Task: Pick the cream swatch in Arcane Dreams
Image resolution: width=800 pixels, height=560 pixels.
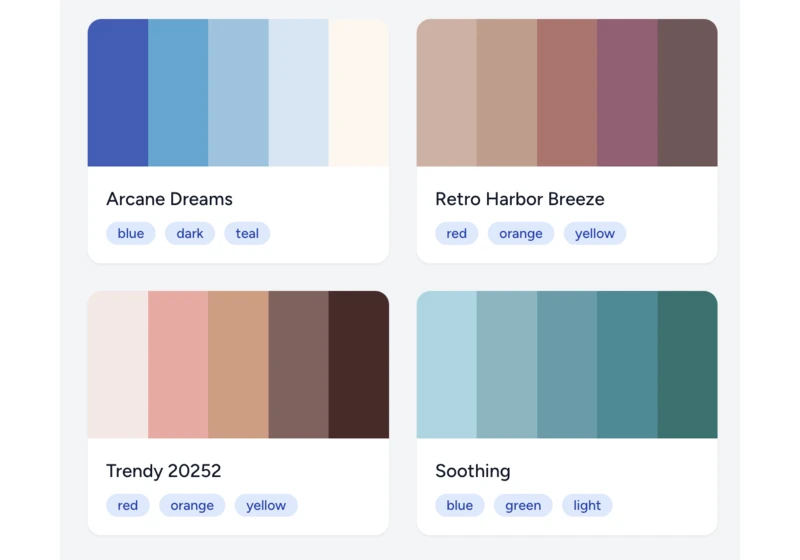Action: click(359, 92)
